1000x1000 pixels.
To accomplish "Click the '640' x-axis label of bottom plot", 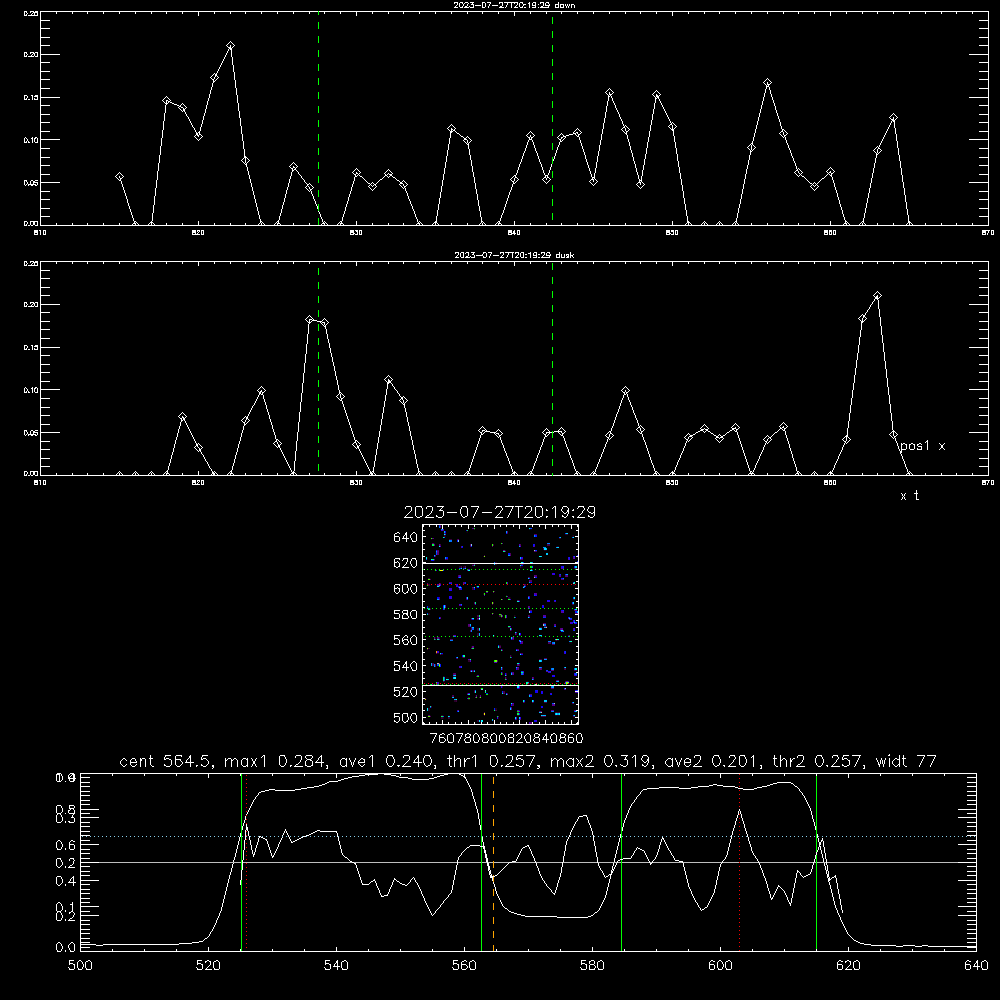I will (976, 966).
